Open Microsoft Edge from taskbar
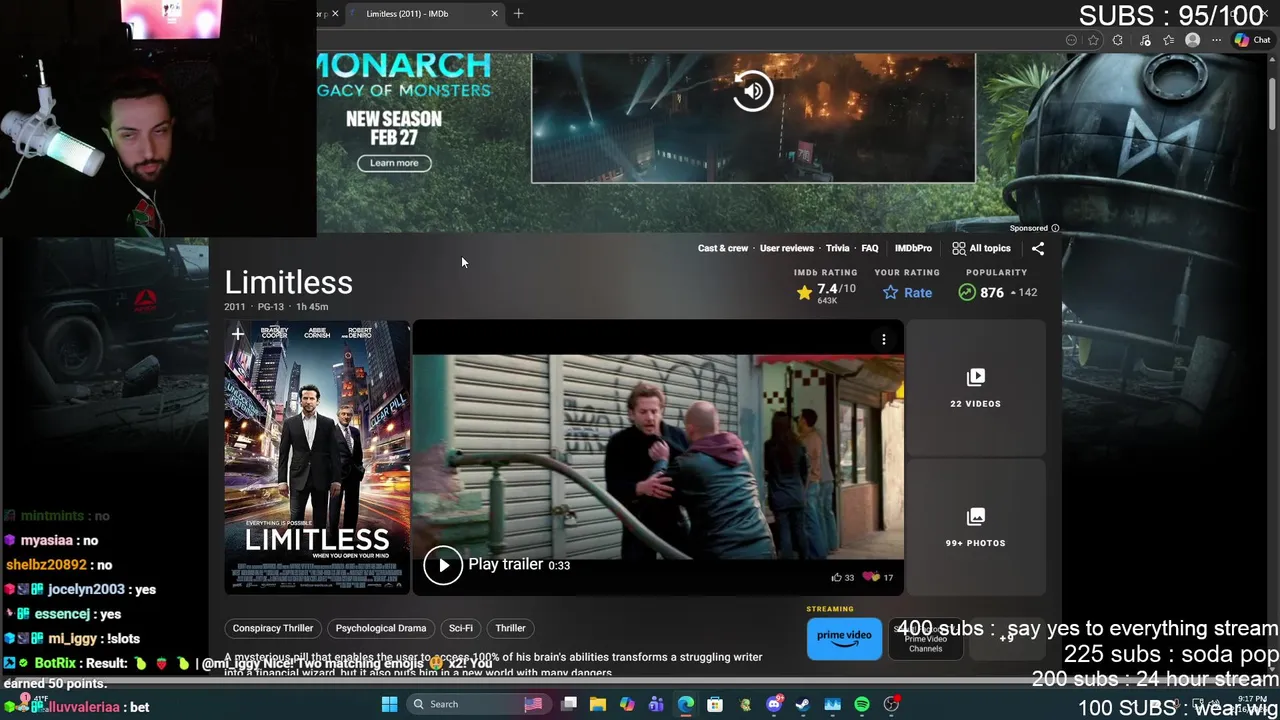Viewport: 1280px width, 720px height. (686, 704)
